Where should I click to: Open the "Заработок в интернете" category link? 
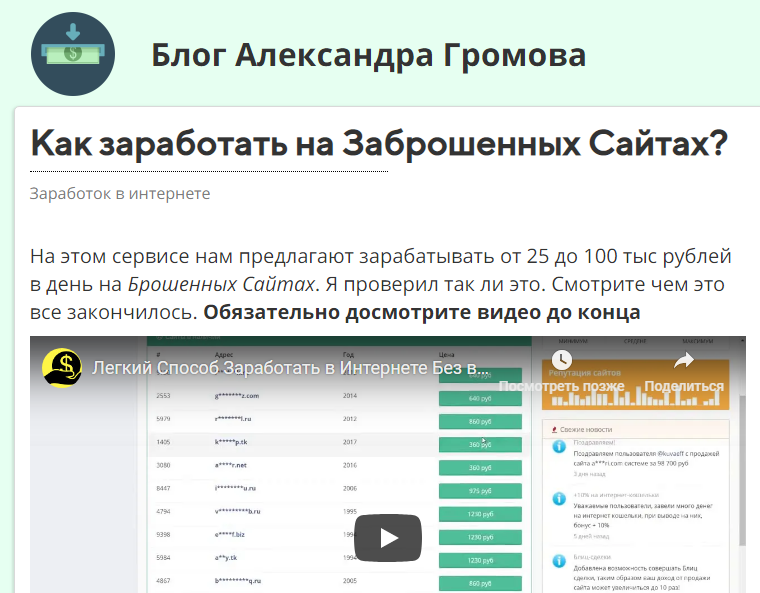(120, 193)
